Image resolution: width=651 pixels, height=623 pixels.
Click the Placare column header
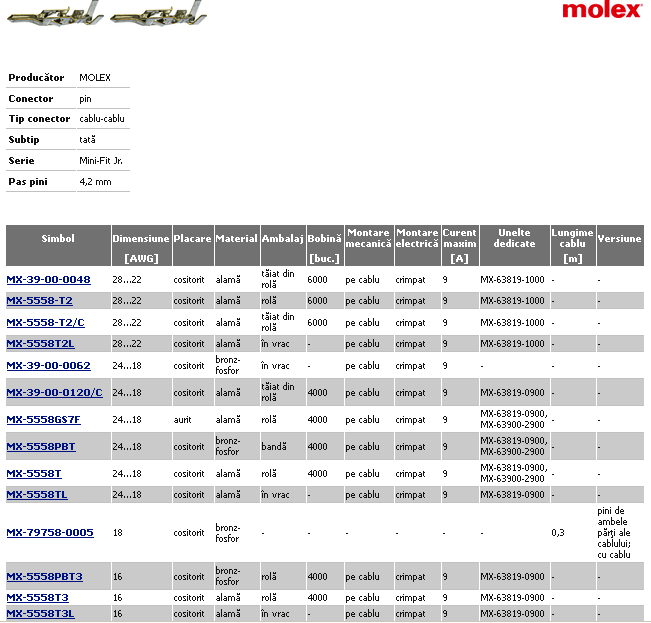[x=193, y=245]
